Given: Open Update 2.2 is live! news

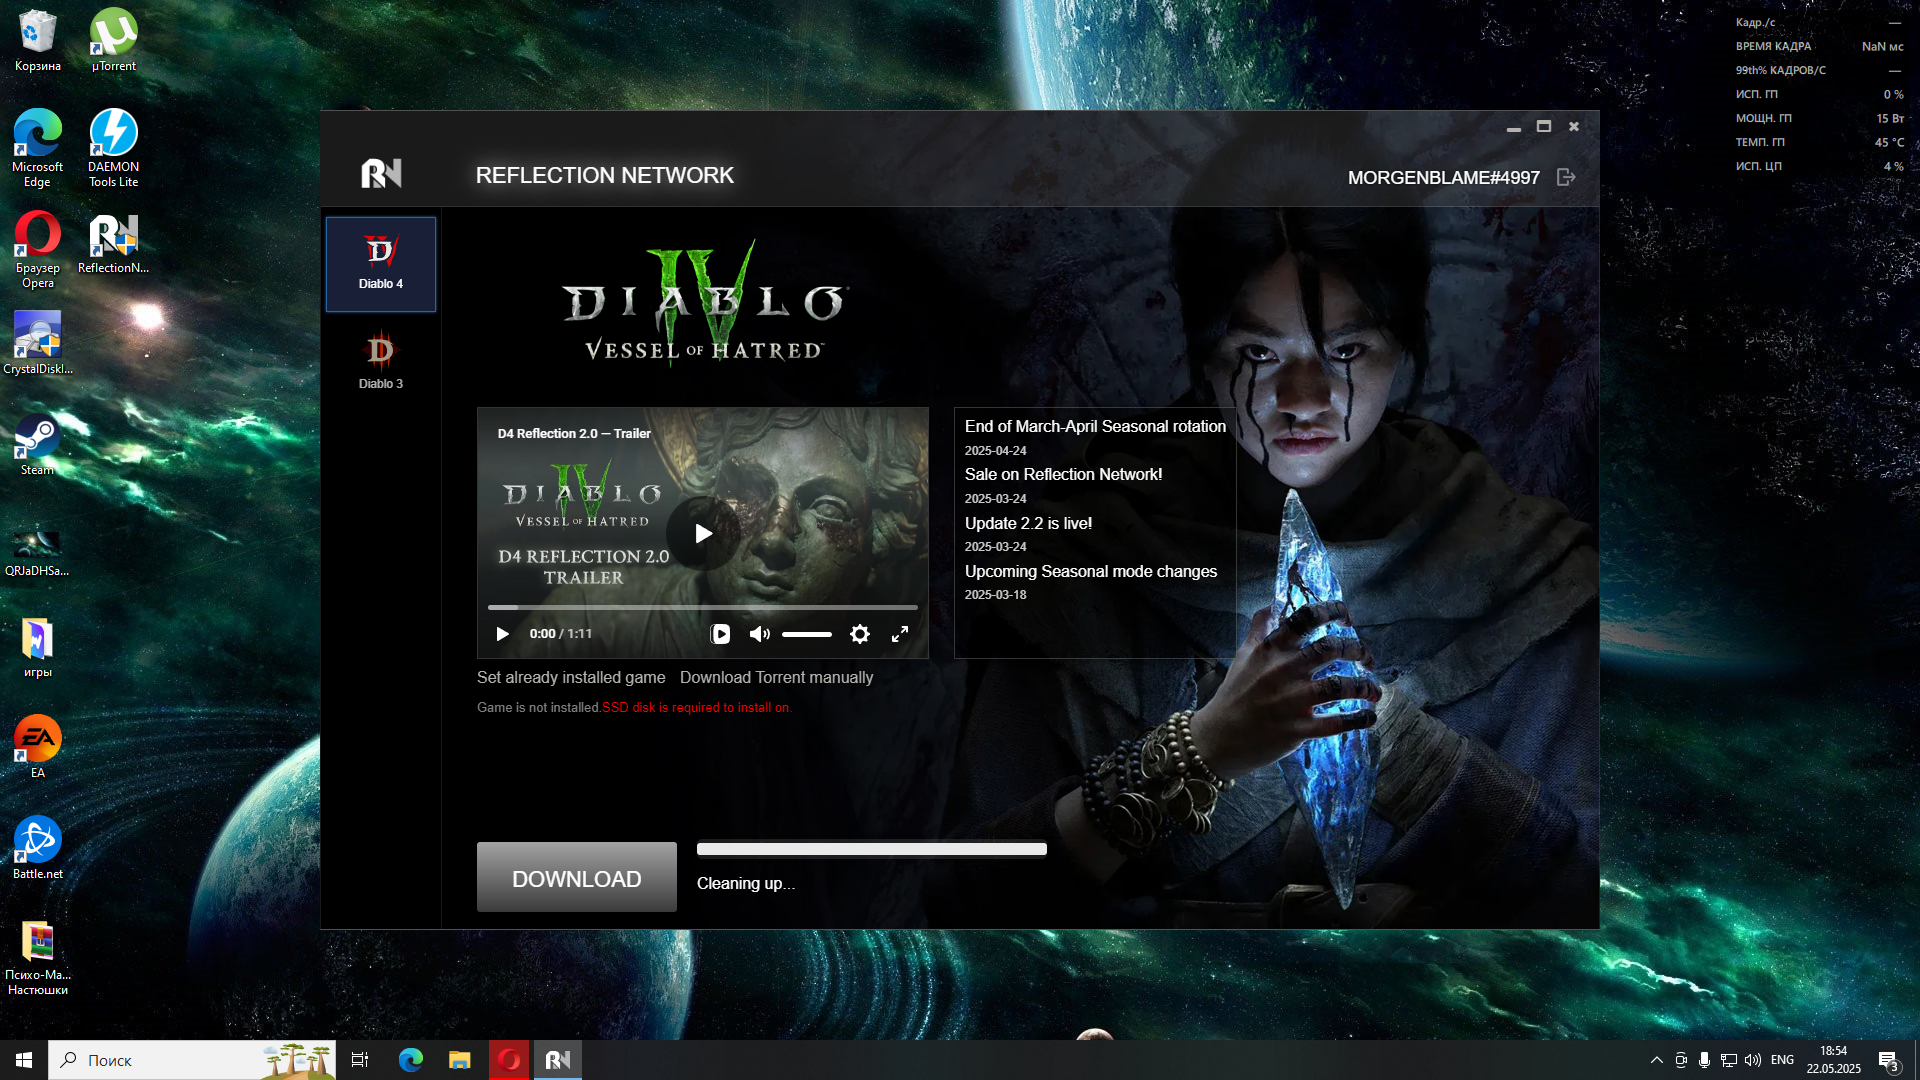Looking at the screenshot, I should (1028, 523).
